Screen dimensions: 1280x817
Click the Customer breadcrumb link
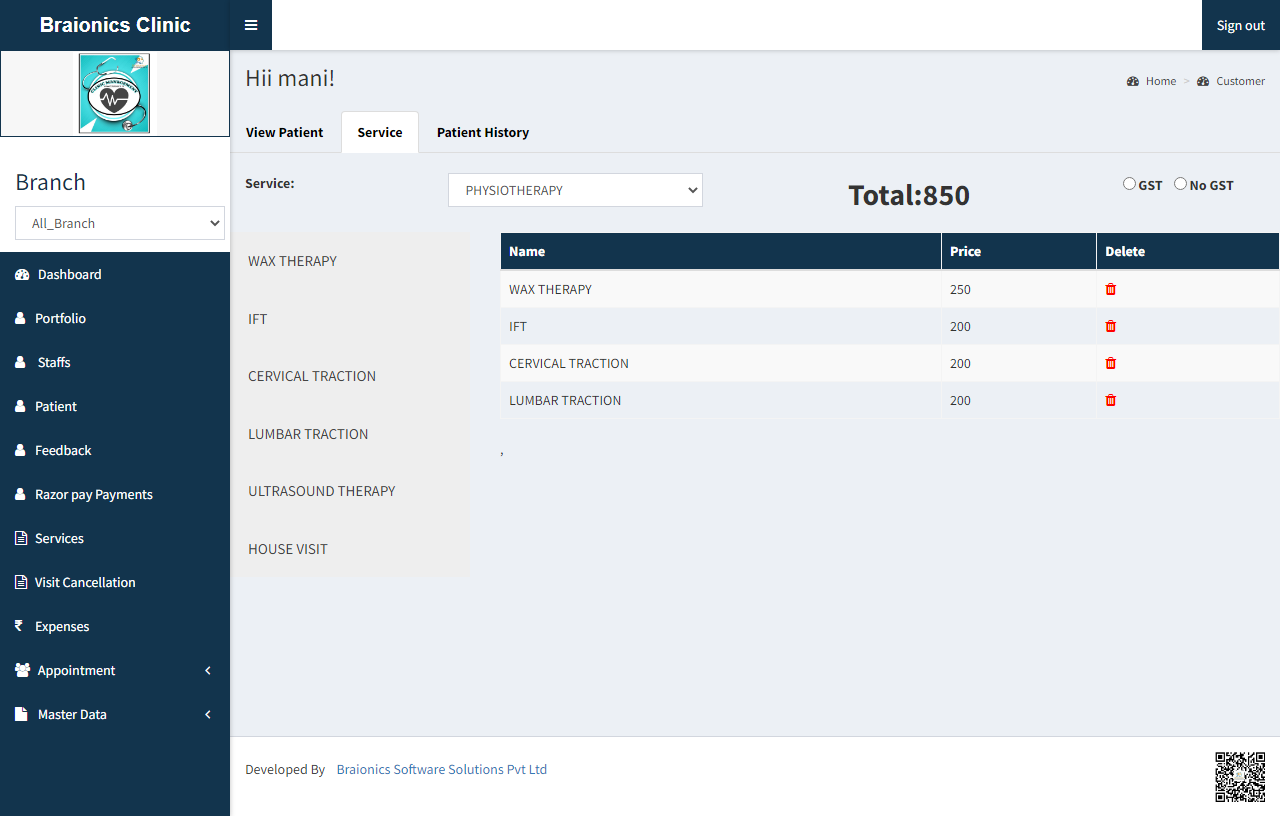click(x=1241, y=81)
